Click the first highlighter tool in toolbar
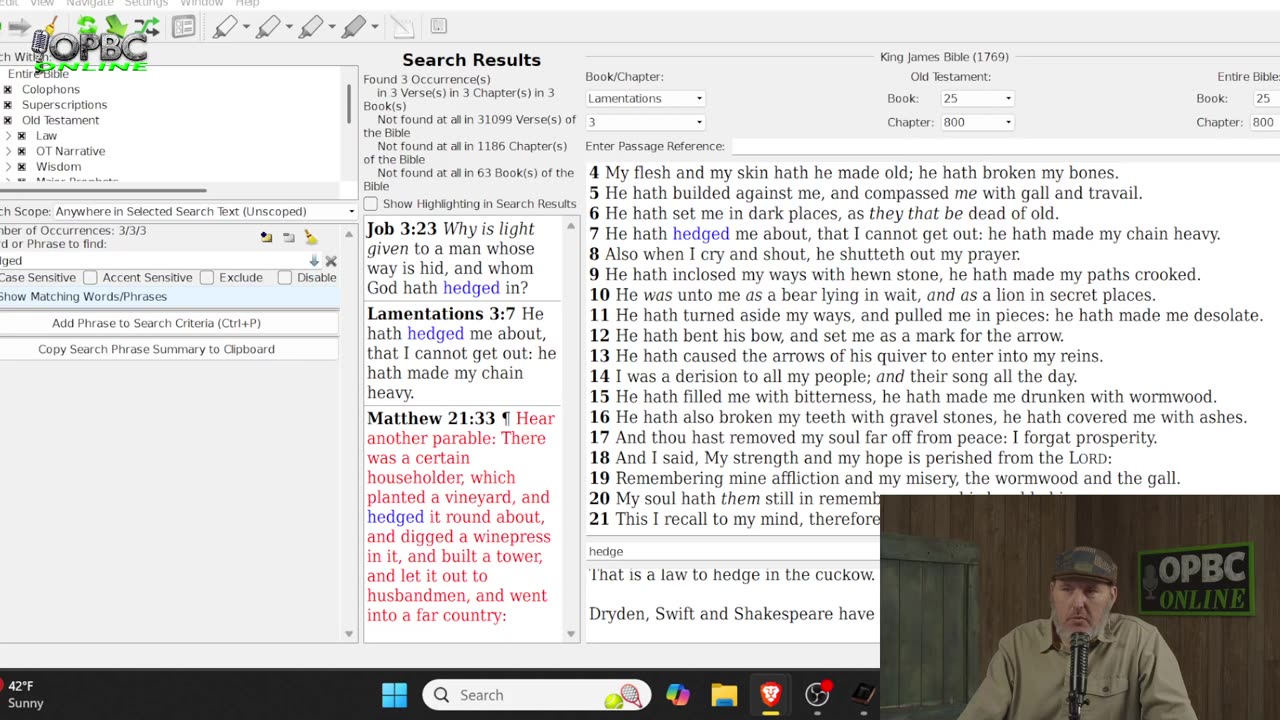This screenshot has height=720, width=1280. 225,27
